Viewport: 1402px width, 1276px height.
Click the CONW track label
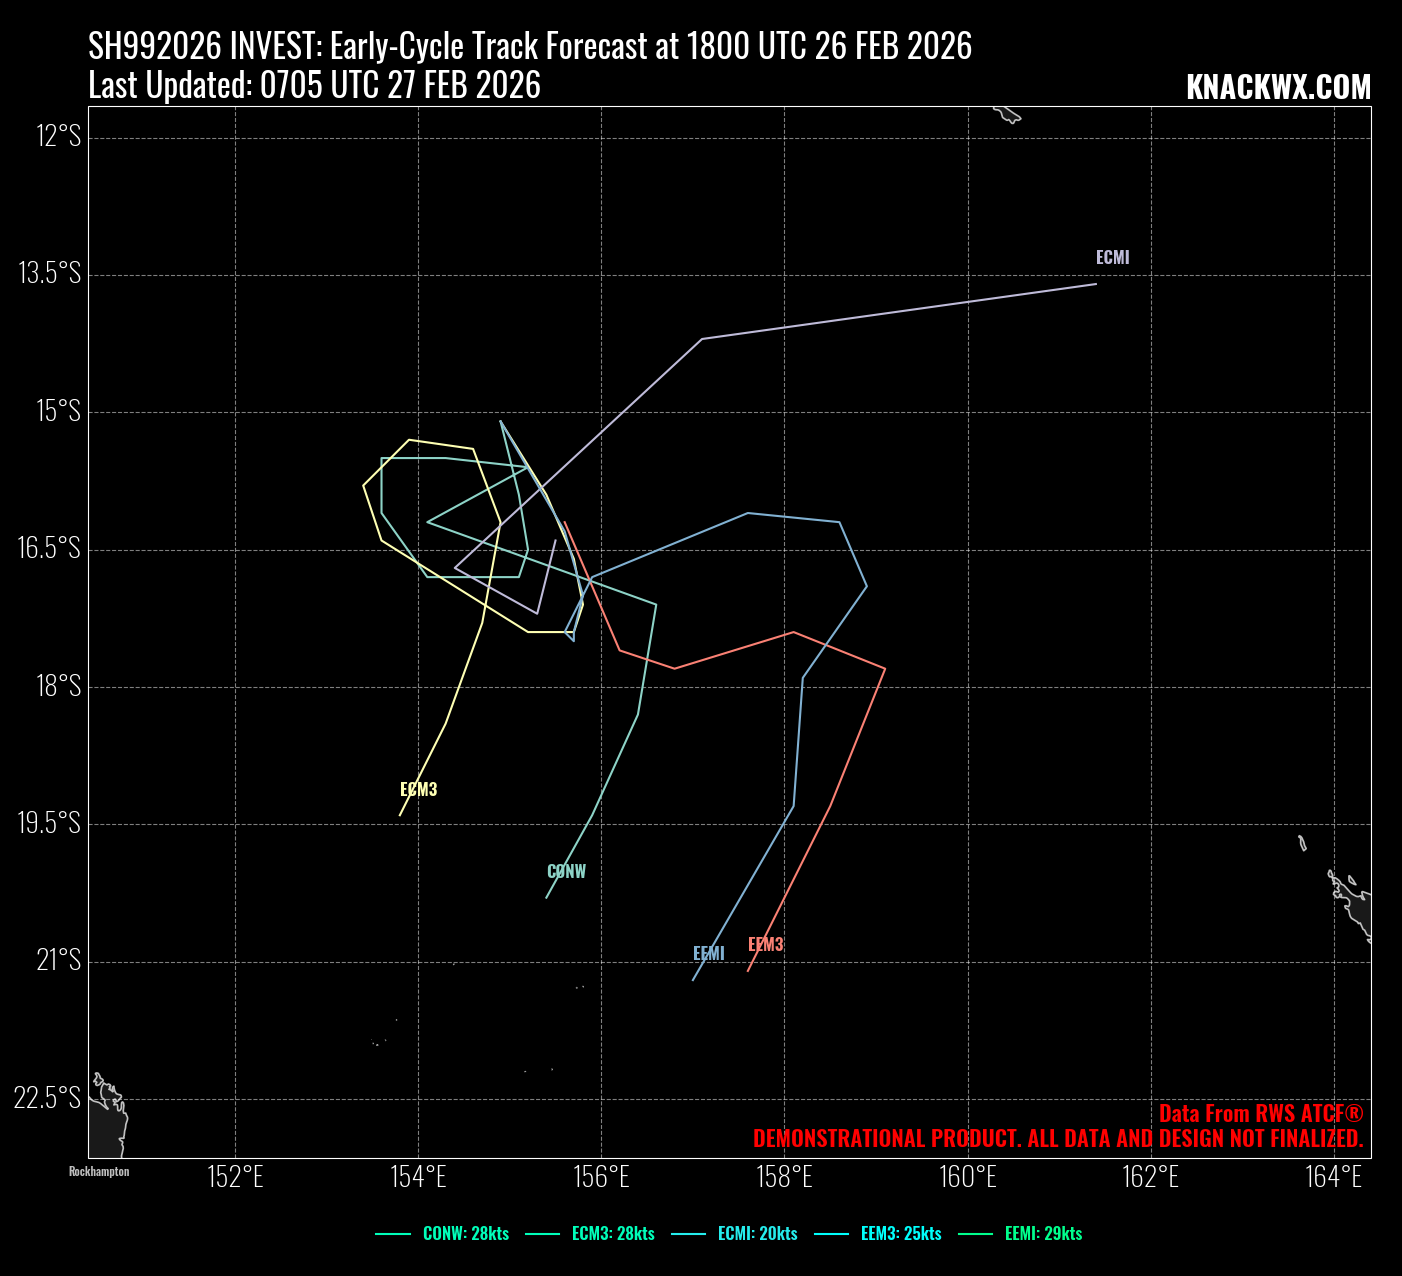point(566,872)
